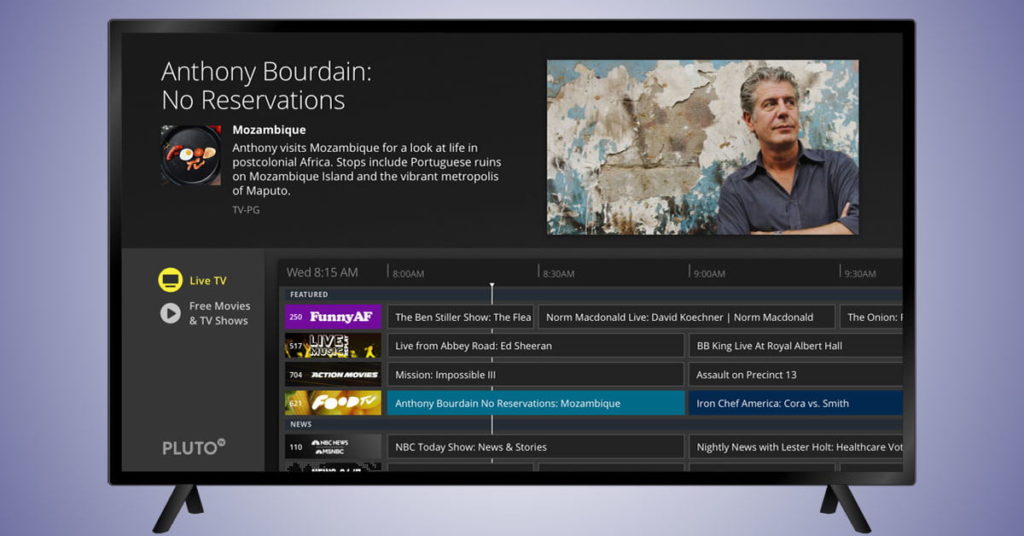Select The Onion program at 9:30AM
Screen dimensions: 1024x536
[871, 317]
